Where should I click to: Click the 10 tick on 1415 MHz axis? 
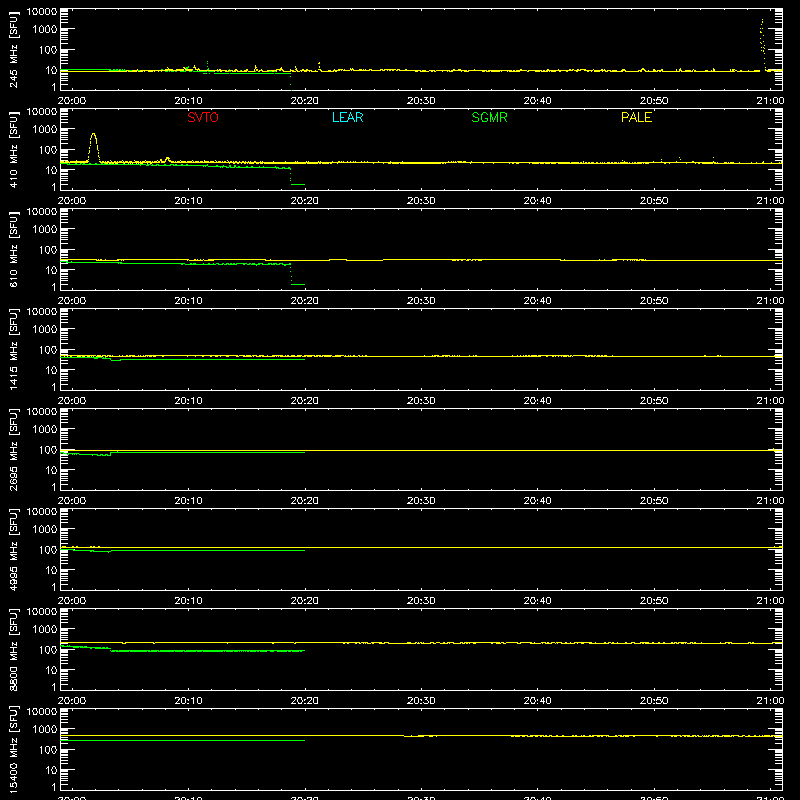51,370
